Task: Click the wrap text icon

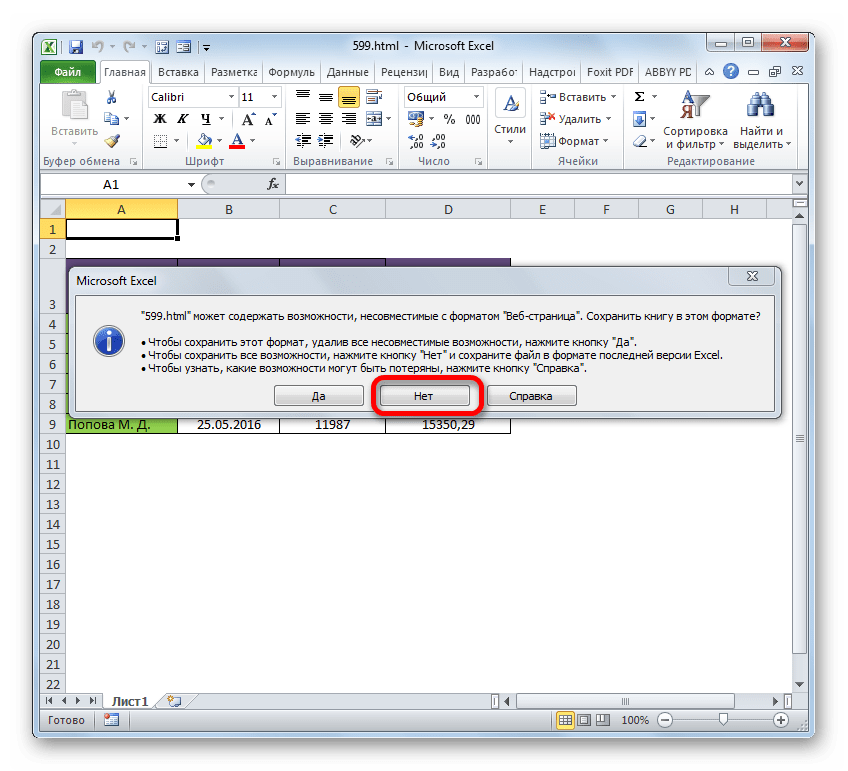Action: pyautogui.click(x=374, y=97)
